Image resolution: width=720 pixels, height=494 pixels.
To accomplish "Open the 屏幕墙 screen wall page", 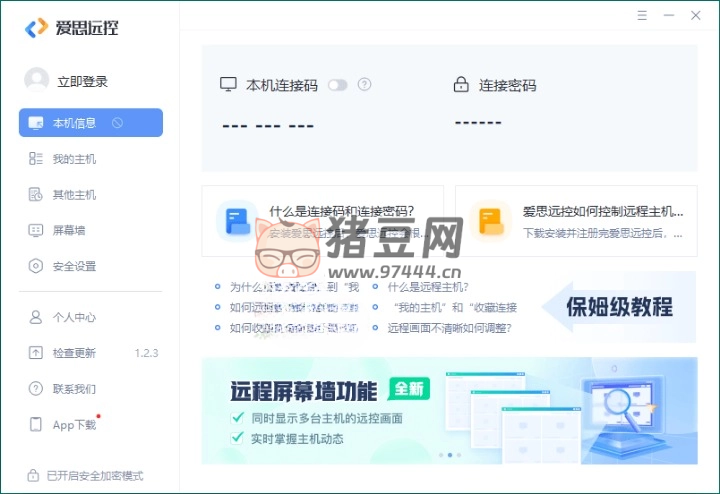I will coord(68,230).
